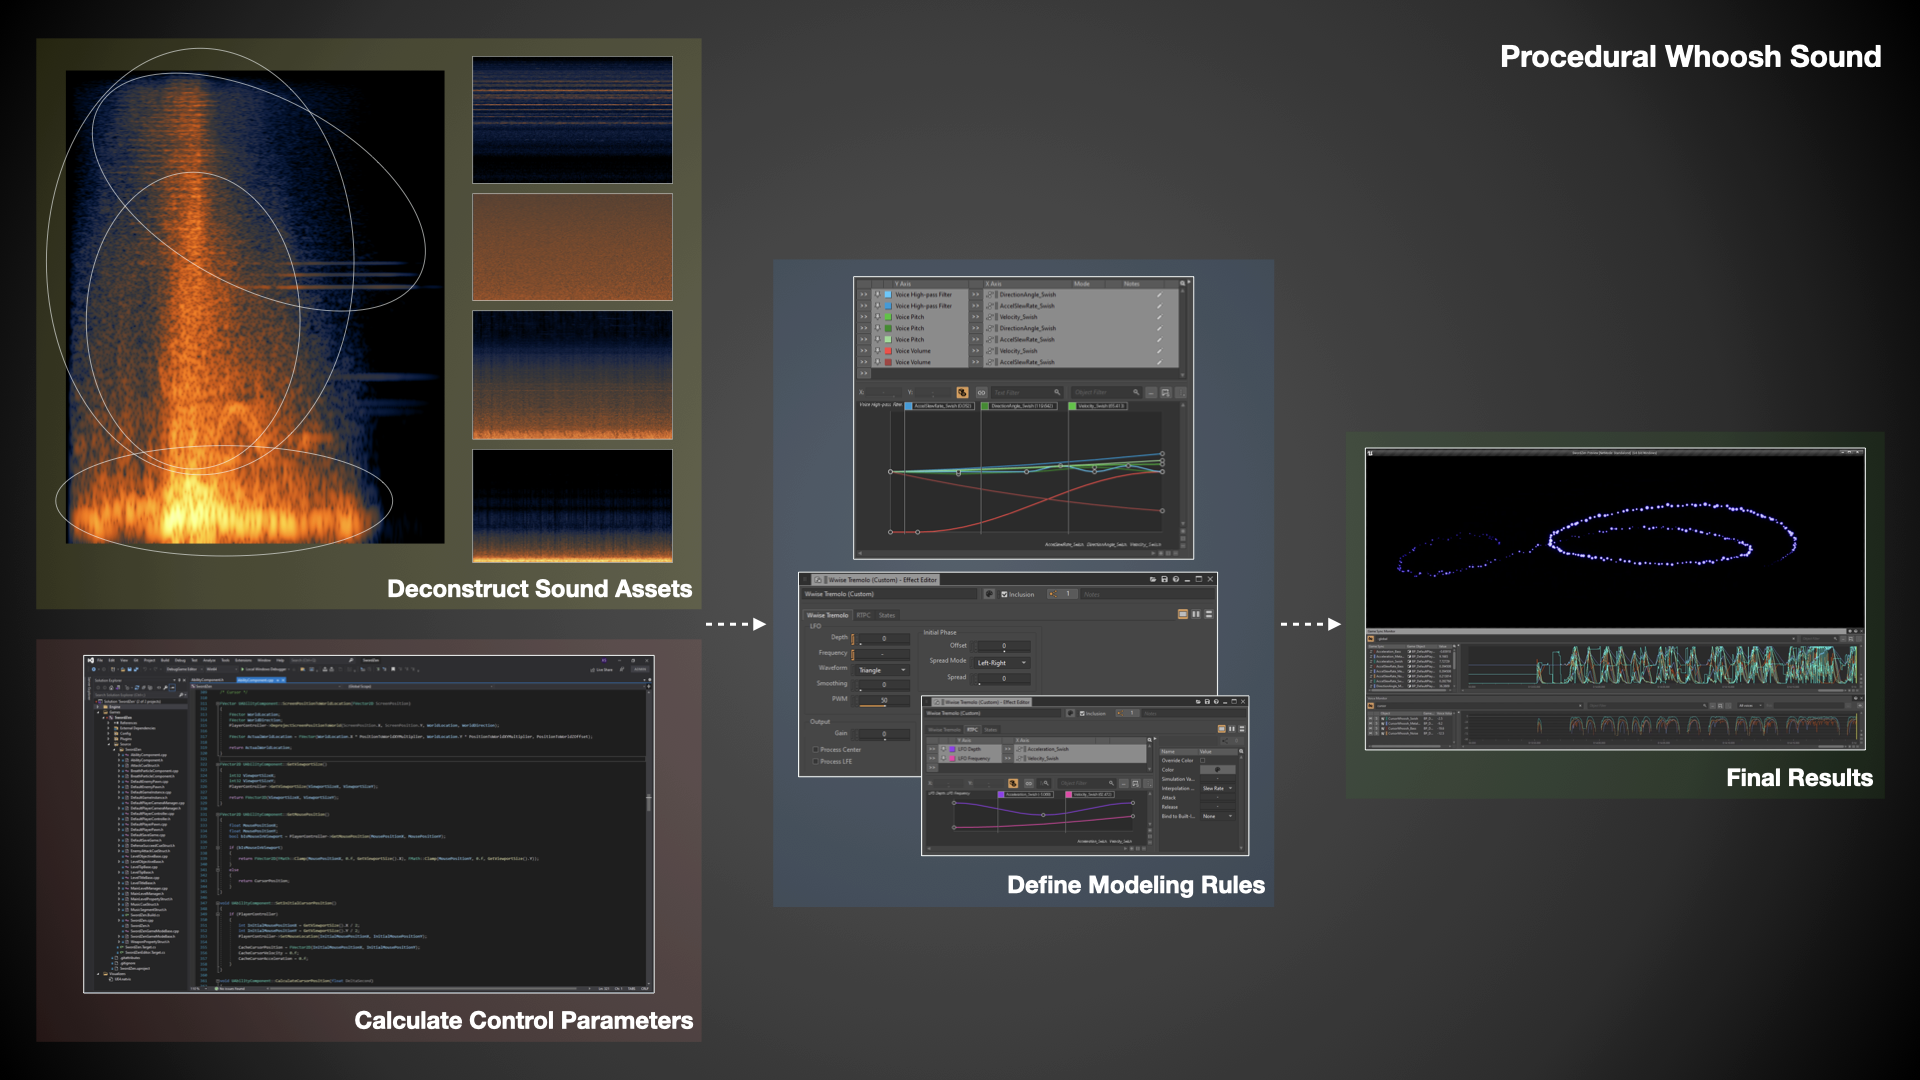The width and height of the screenshot is (1920, 1080).
Task: Click the purple LFO Depth color swatch
Action: point(952,749)
